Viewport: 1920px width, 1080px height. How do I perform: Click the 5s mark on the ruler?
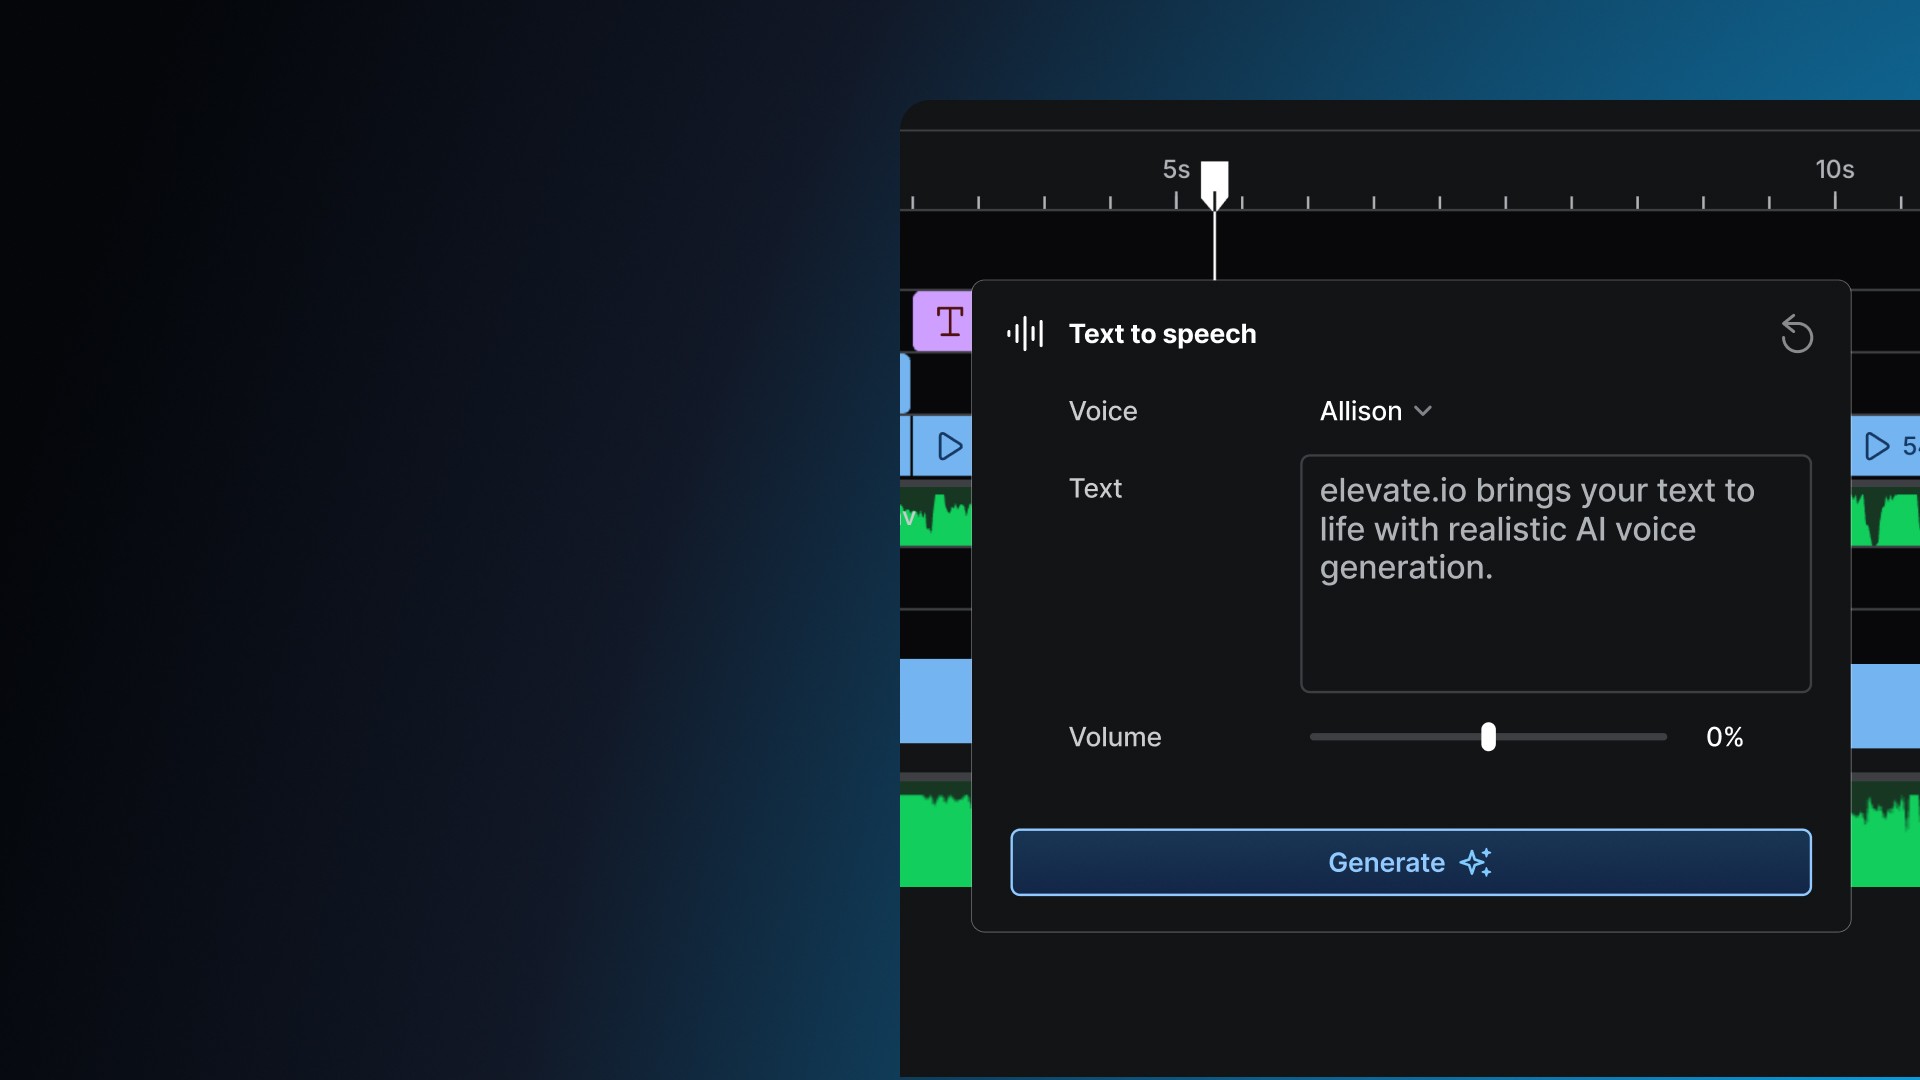[x=1176, y=170]
